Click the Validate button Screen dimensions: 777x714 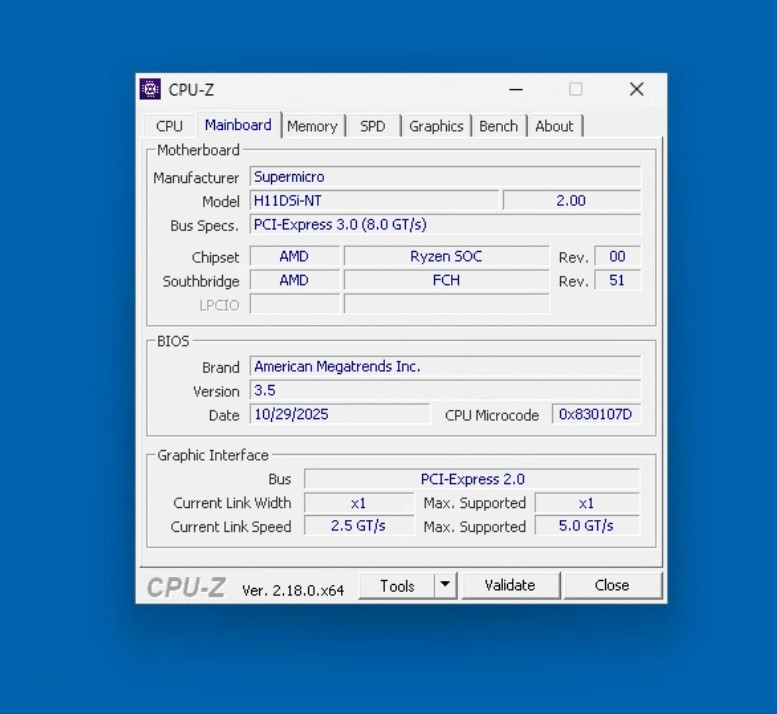pyautogui.click(x=510, y=586)
